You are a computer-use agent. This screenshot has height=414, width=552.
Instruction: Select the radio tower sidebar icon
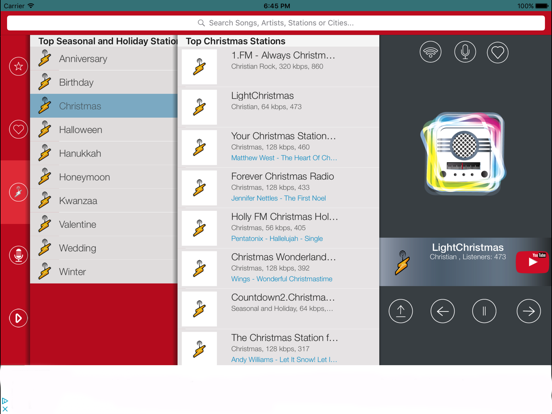tap(18, 192)
